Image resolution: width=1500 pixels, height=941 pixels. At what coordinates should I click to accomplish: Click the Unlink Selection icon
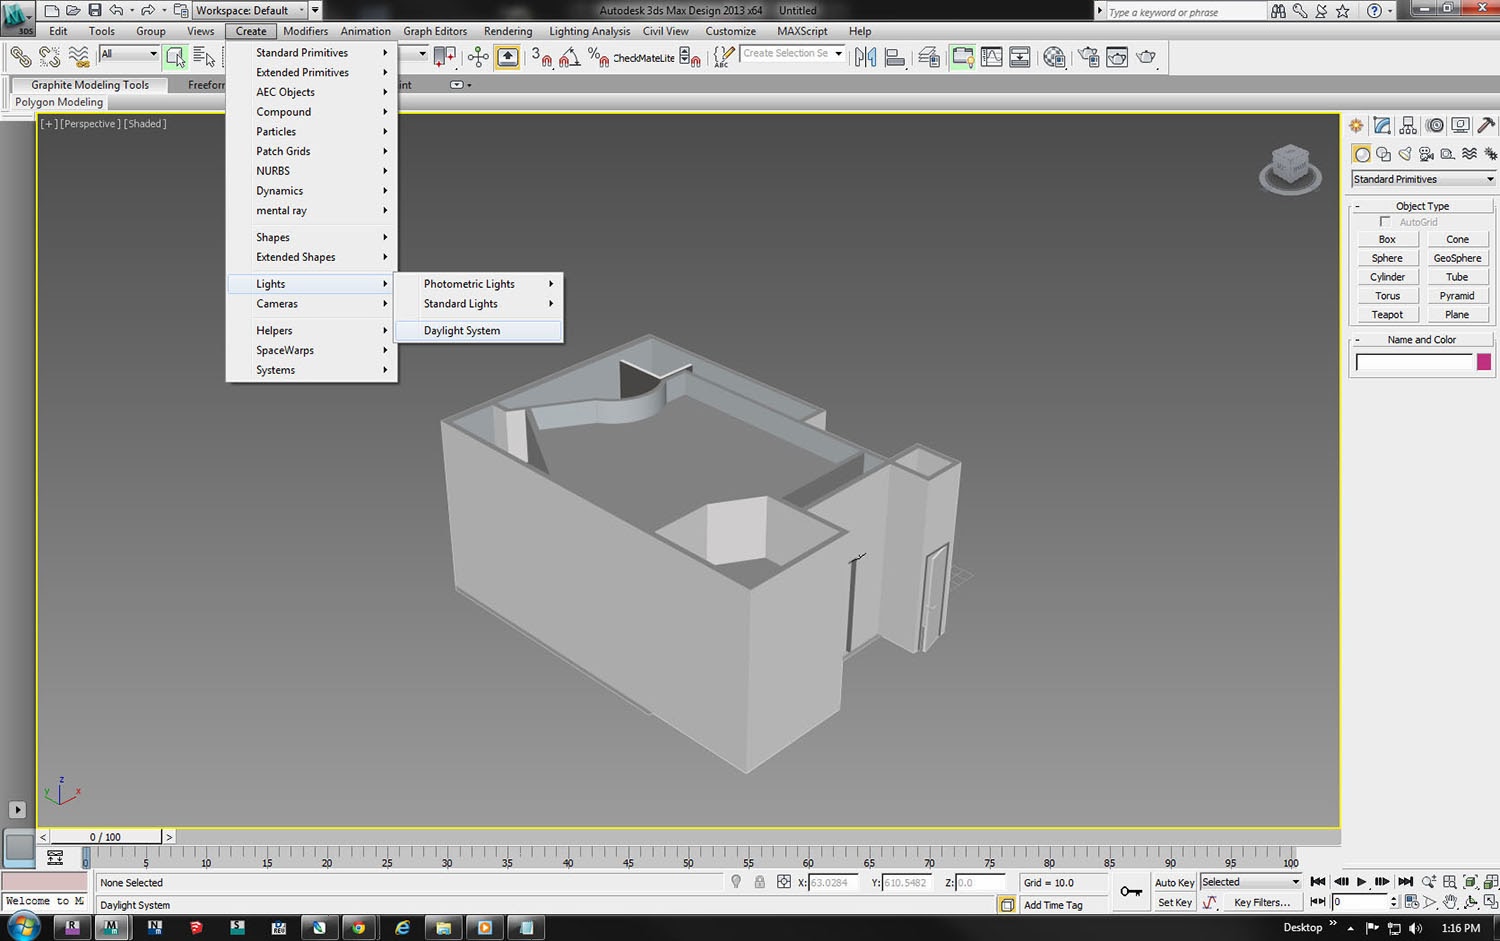49,57
